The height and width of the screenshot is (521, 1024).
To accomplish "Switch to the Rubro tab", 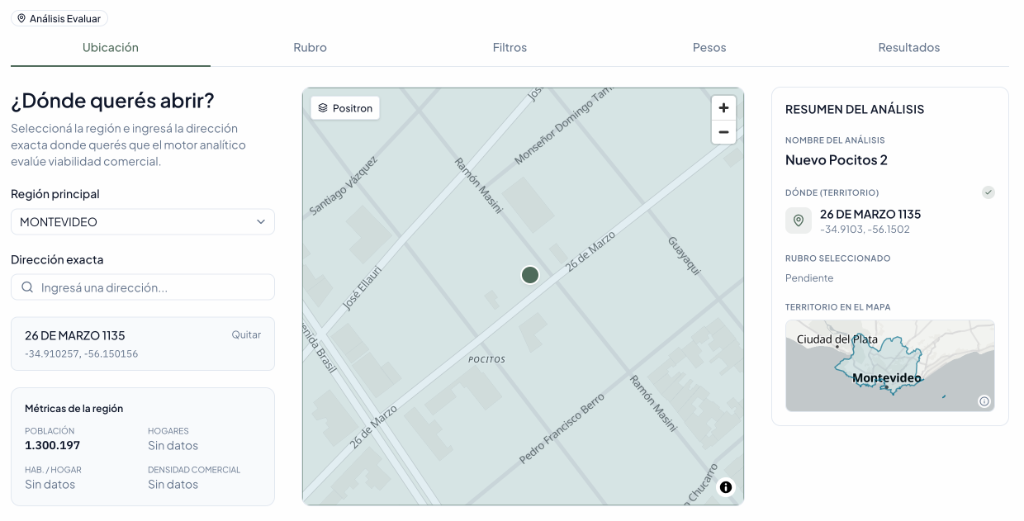I will tap(310, 48).
